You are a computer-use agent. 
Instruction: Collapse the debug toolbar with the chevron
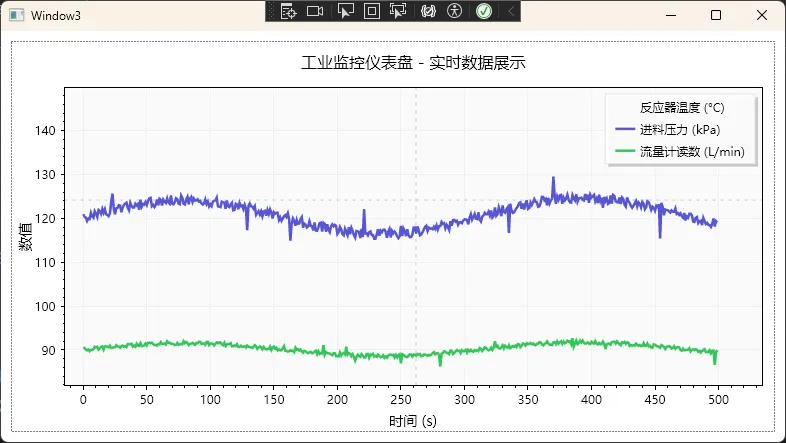511,11
